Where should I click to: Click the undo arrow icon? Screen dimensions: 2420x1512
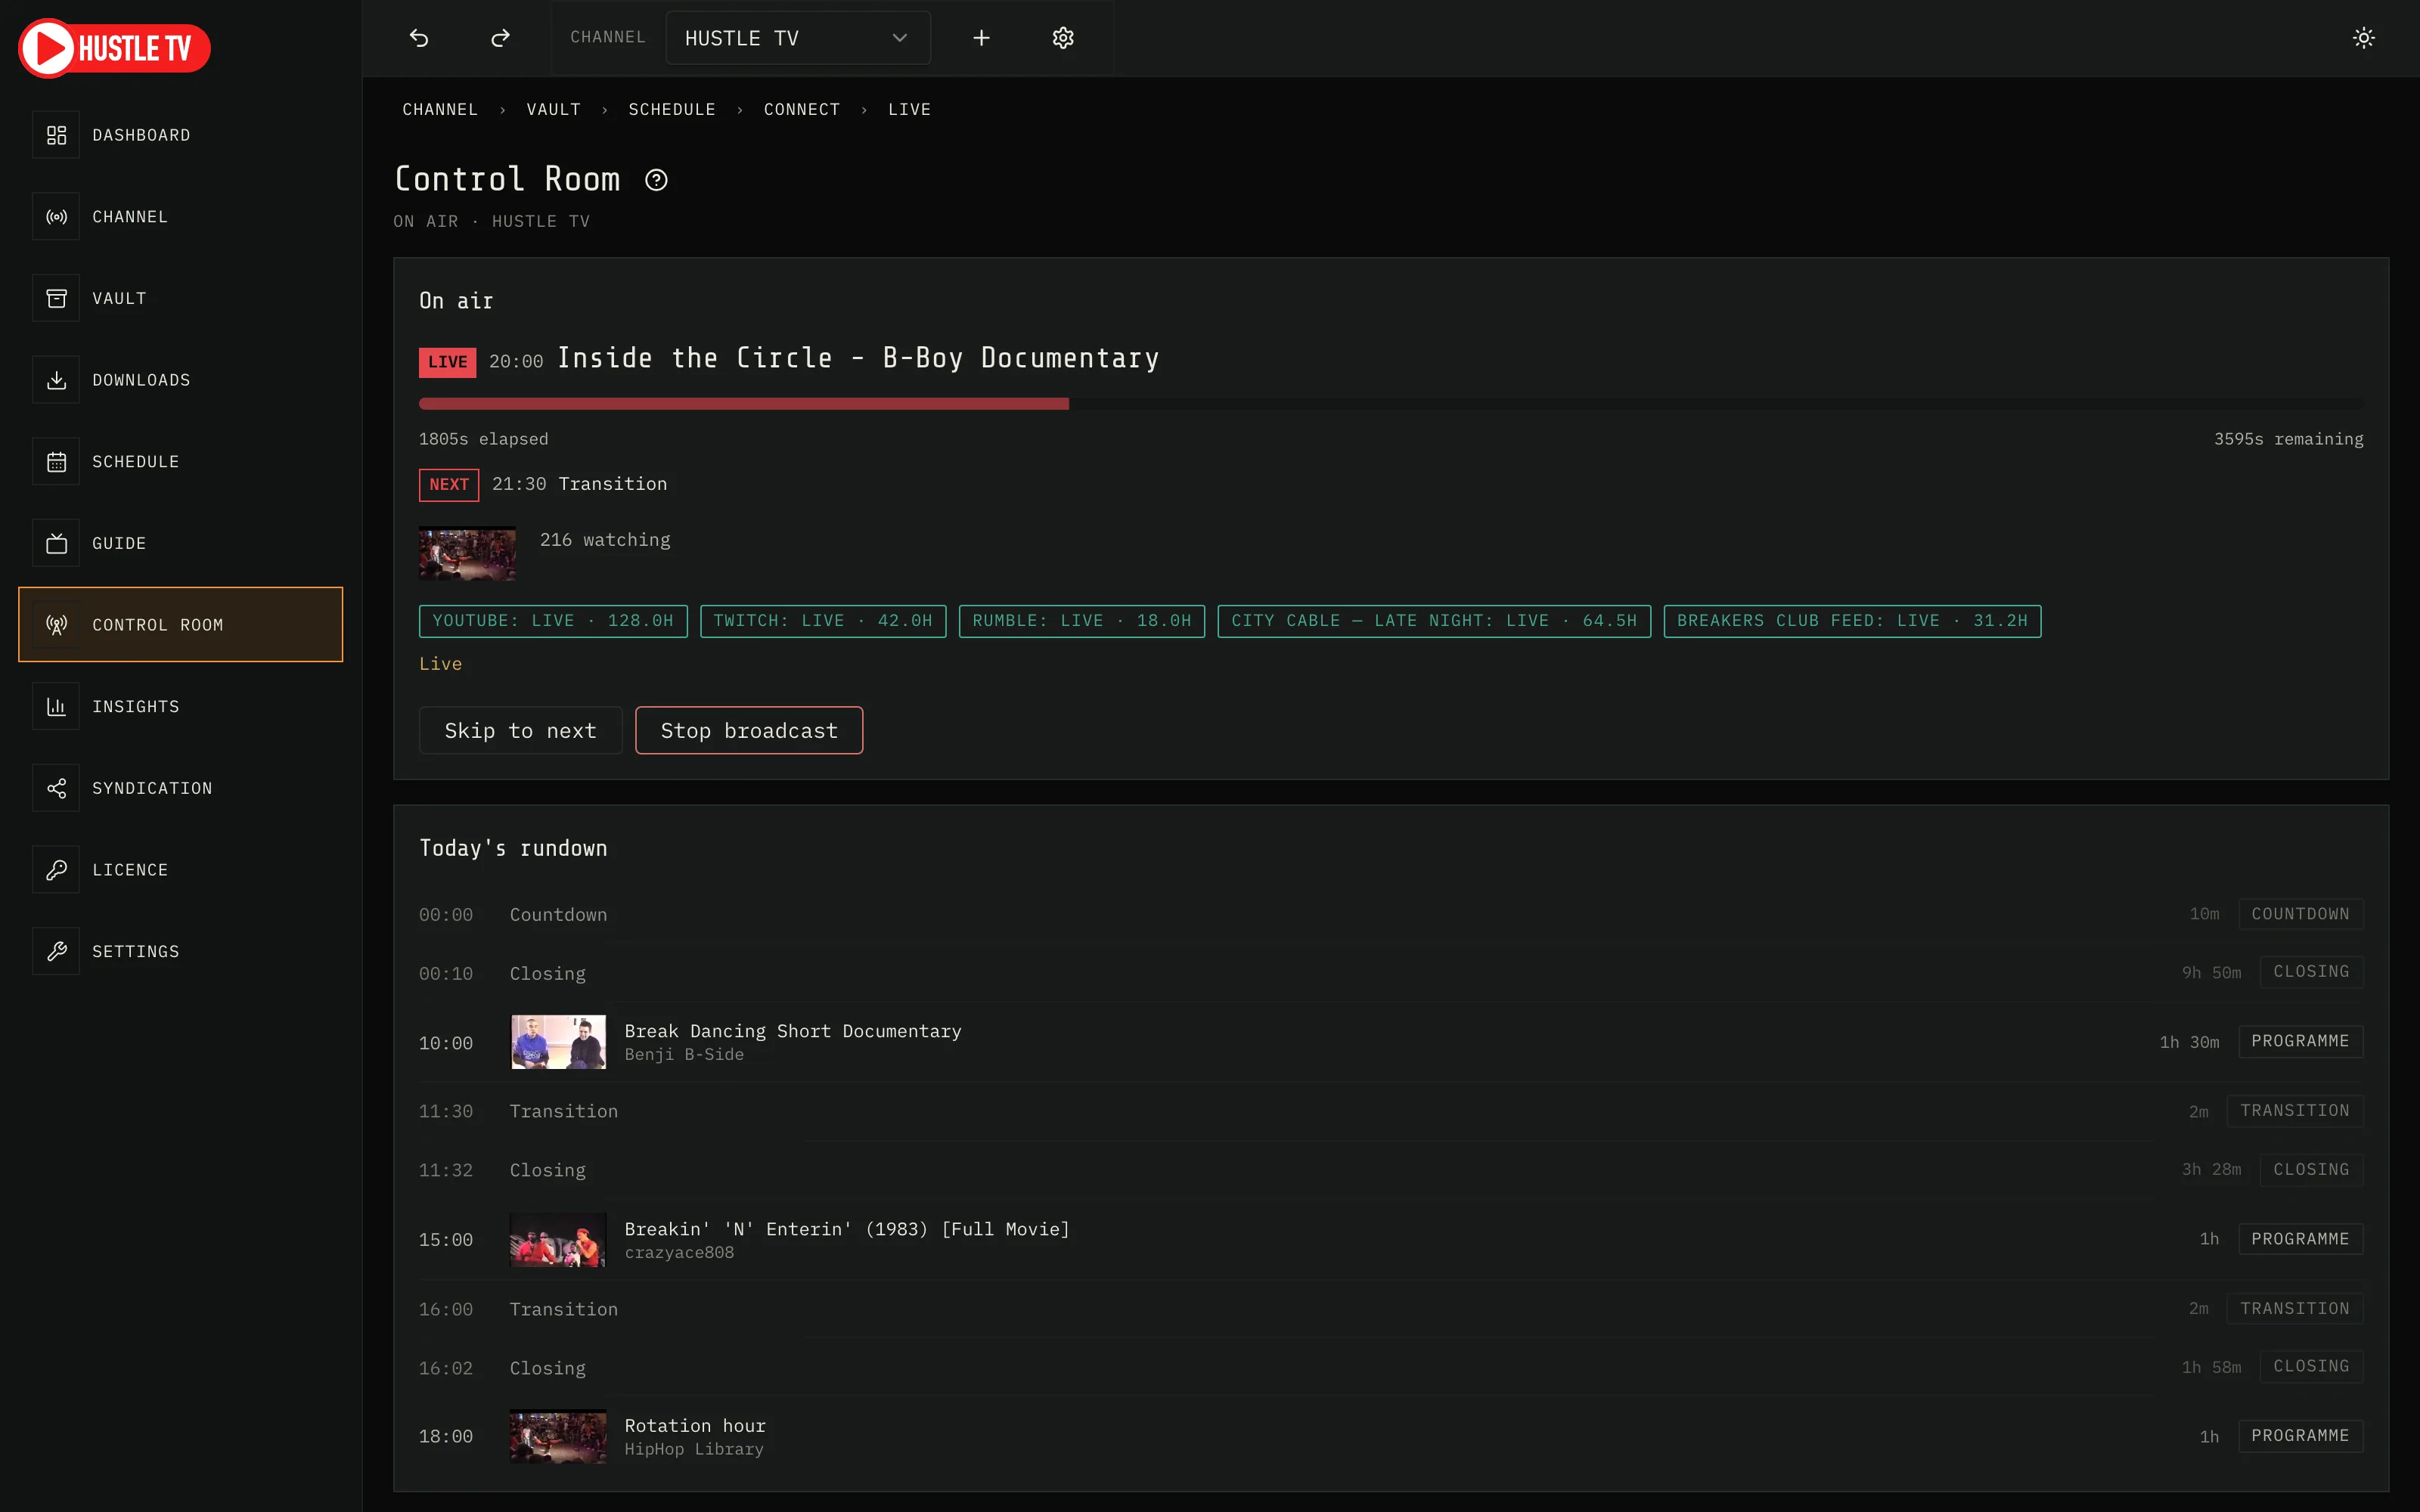[419, 38]
